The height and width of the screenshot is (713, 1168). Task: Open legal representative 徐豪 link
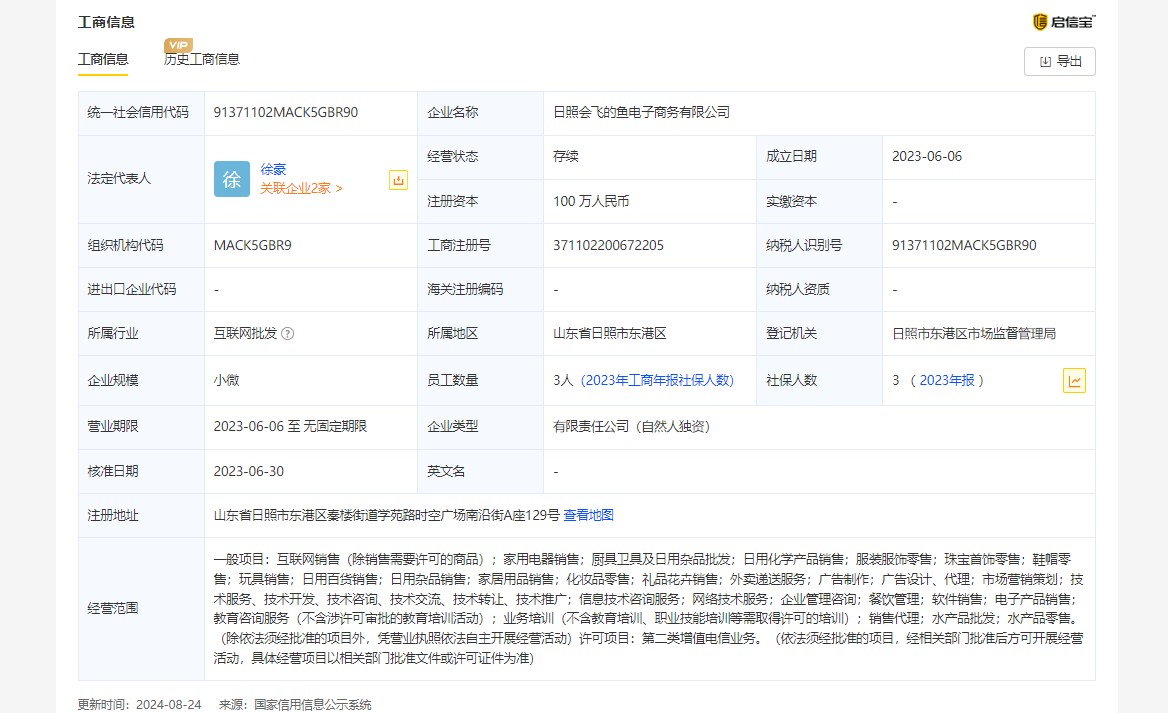(x=273, y=169)
